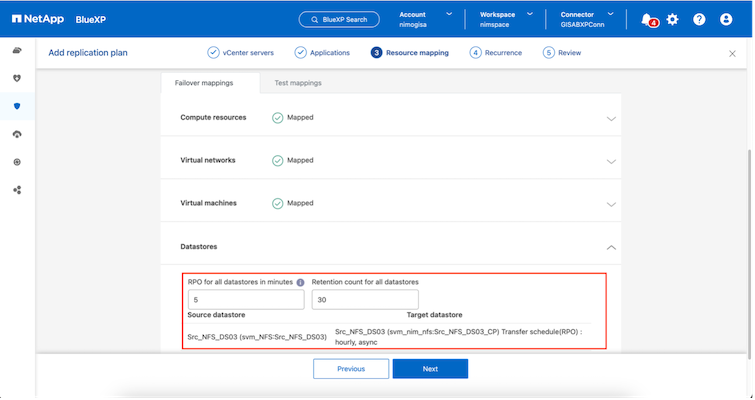
Task: Click the Next button
Action: click(x=430, y=368)
